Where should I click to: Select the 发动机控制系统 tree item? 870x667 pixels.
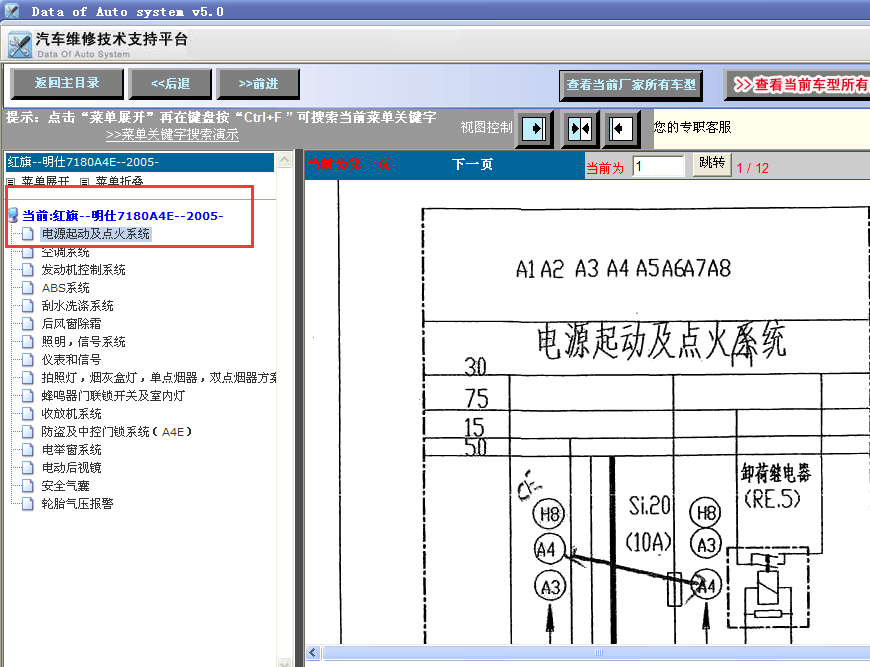point(81,269)
